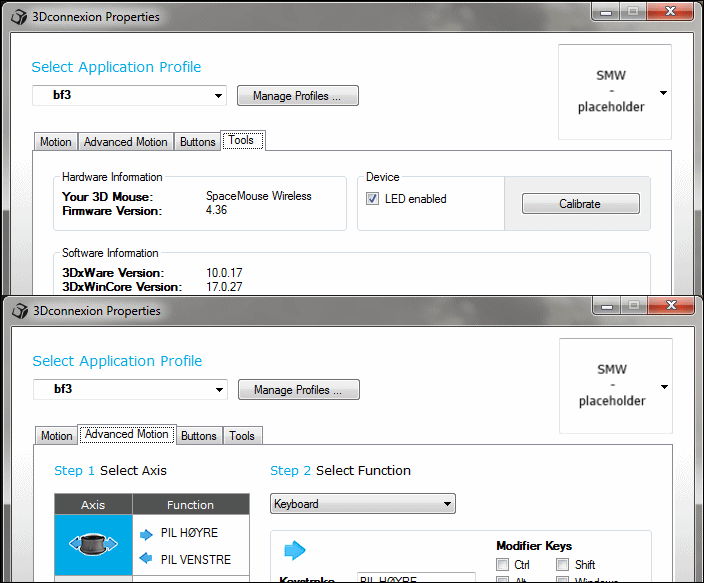704x583 pixels.
Task: Disable the LED enabled checkbox
Action: (372, 199)
